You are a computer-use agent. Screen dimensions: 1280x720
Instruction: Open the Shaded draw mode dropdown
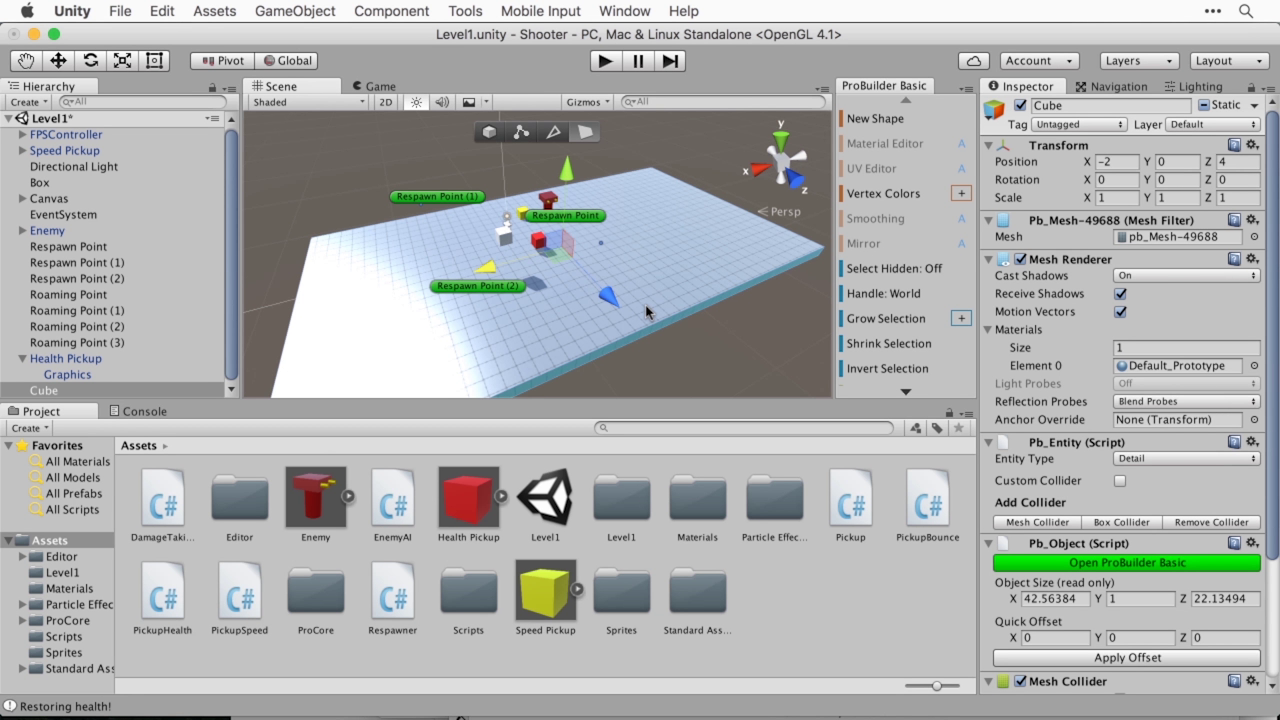tap(309, 102)
